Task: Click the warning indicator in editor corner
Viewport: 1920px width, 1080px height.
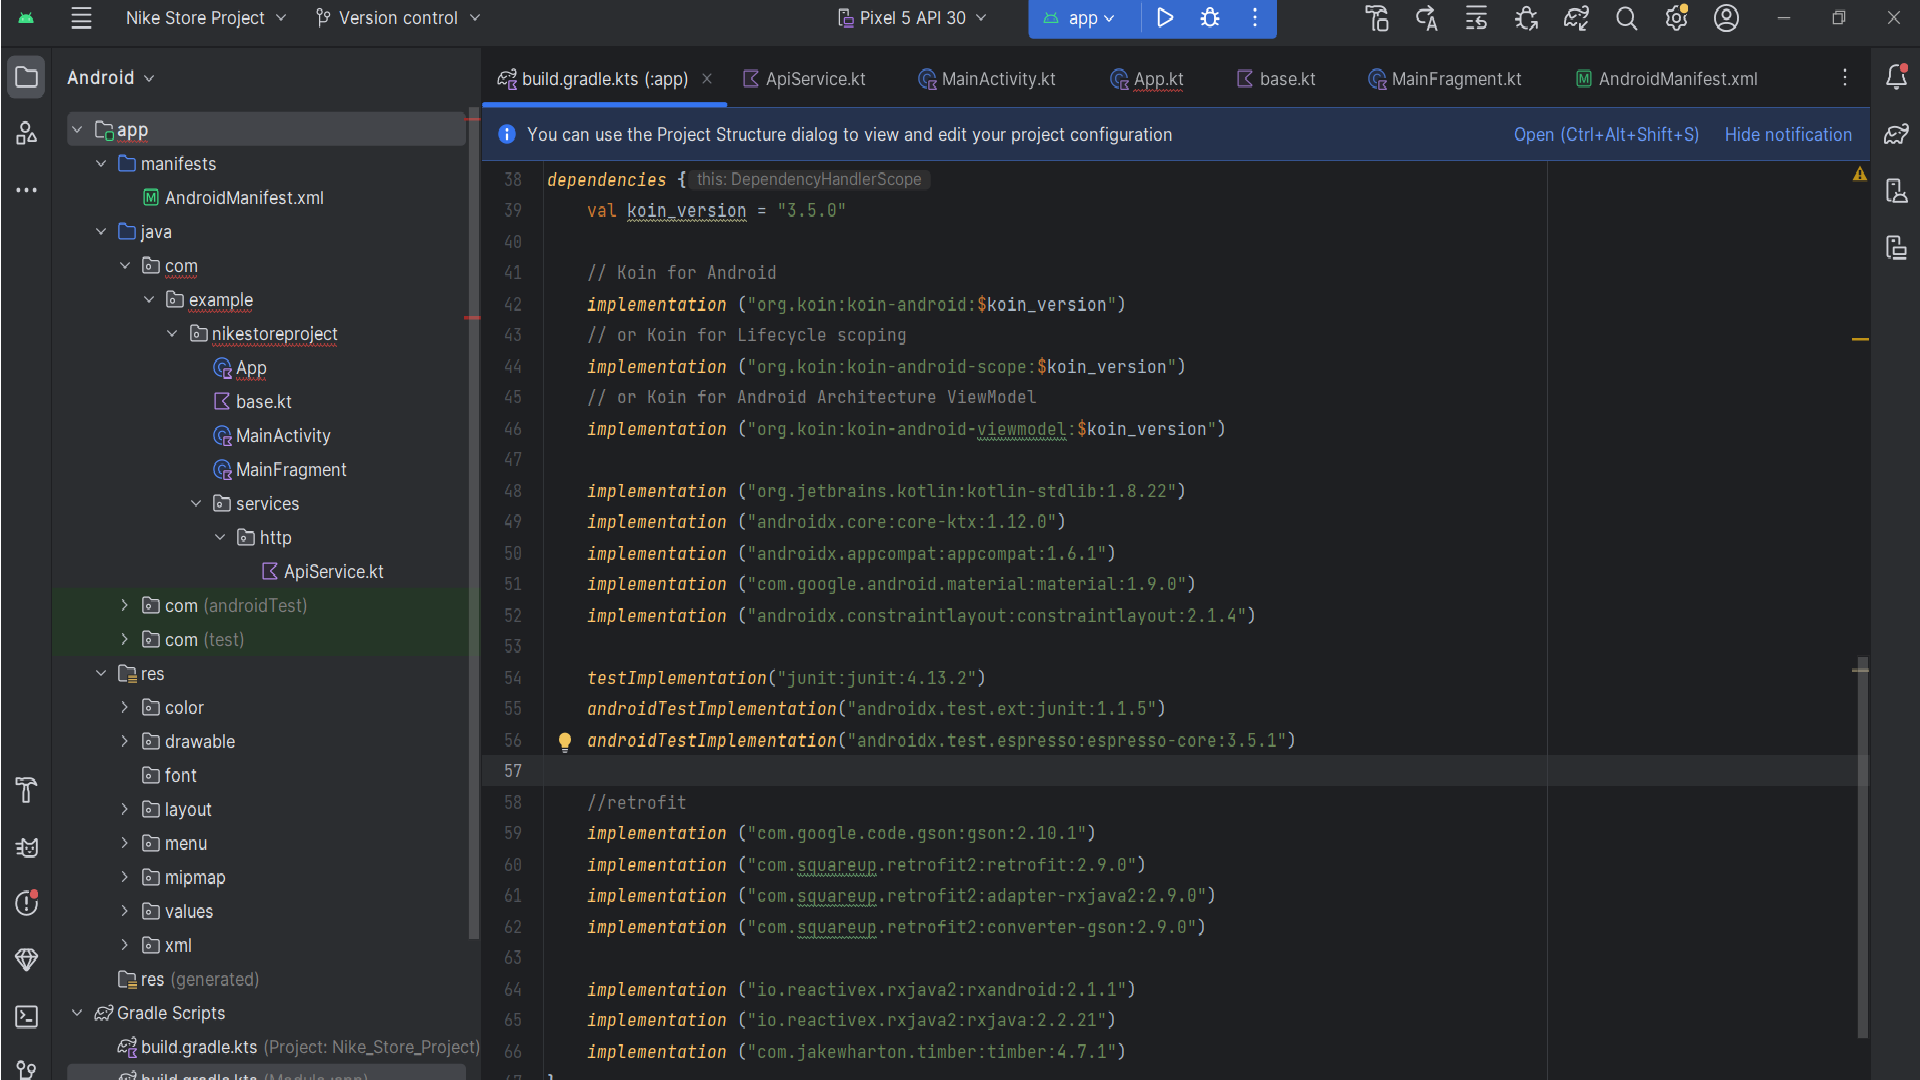Action: click(x=1859, y=174)
